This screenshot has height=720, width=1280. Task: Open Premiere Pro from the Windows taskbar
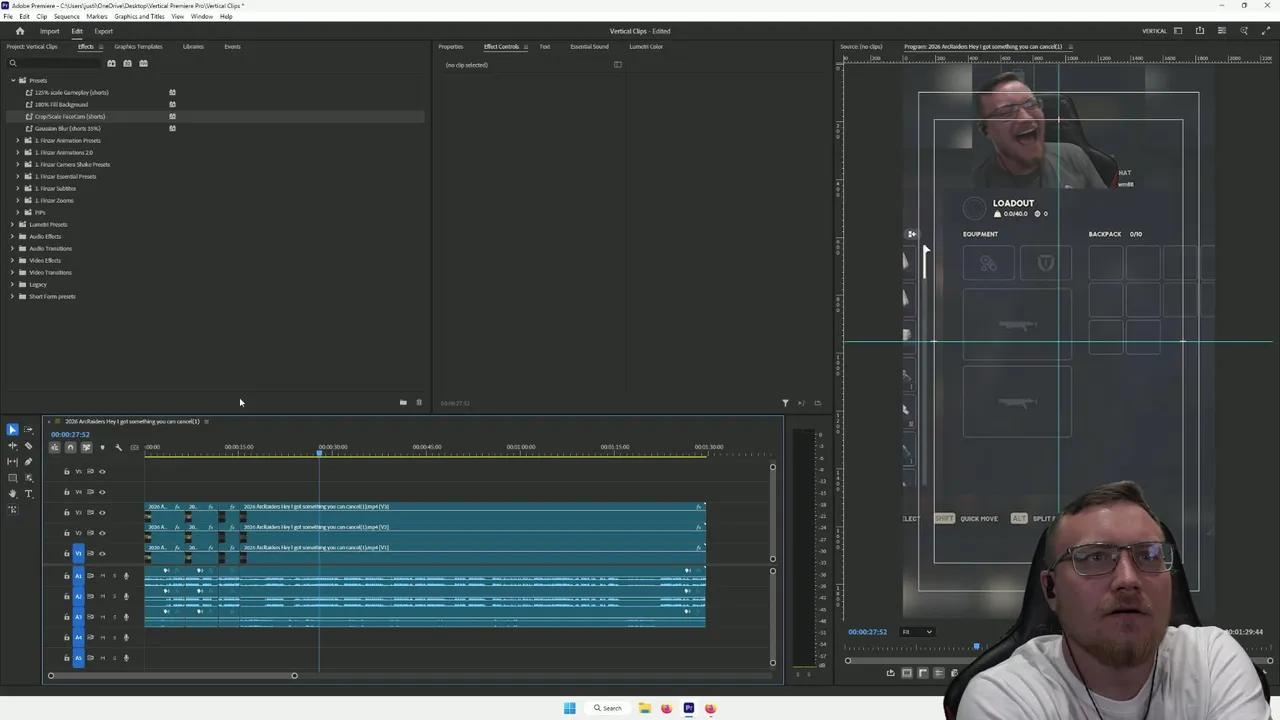pyautogui.click(x=688, y=708)
